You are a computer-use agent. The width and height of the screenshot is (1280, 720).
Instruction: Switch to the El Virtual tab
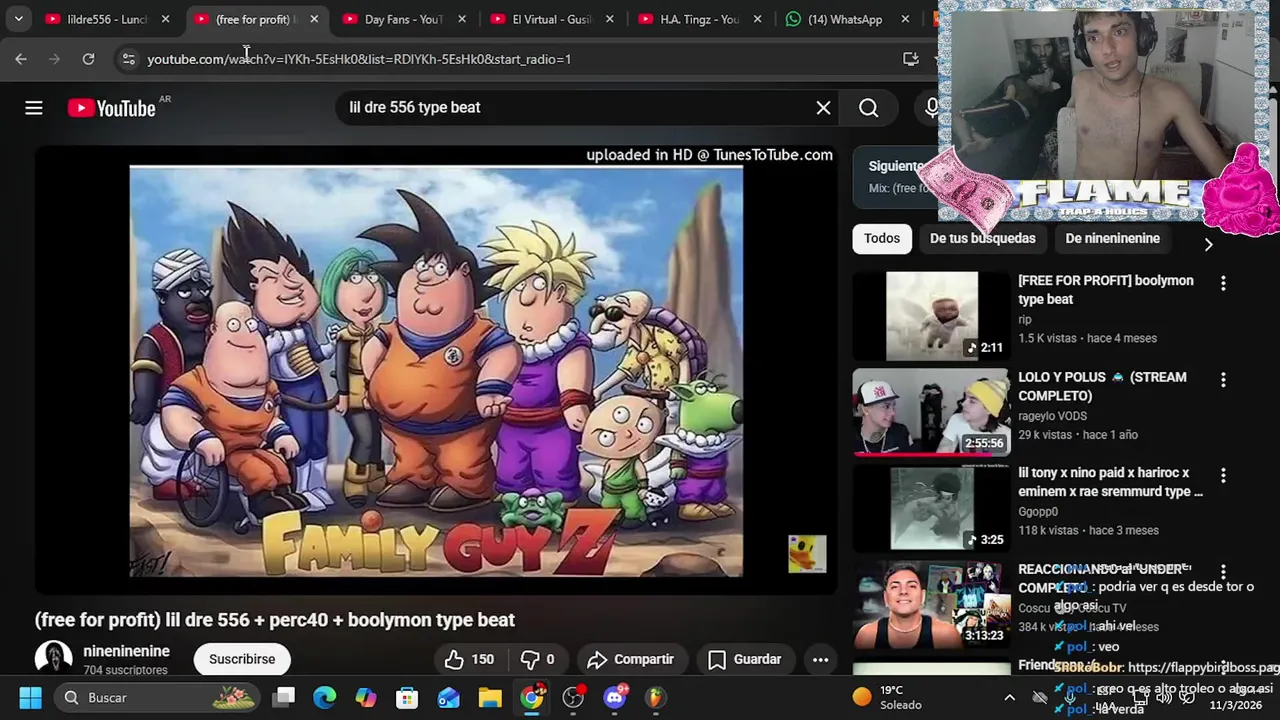coord(551,19)
